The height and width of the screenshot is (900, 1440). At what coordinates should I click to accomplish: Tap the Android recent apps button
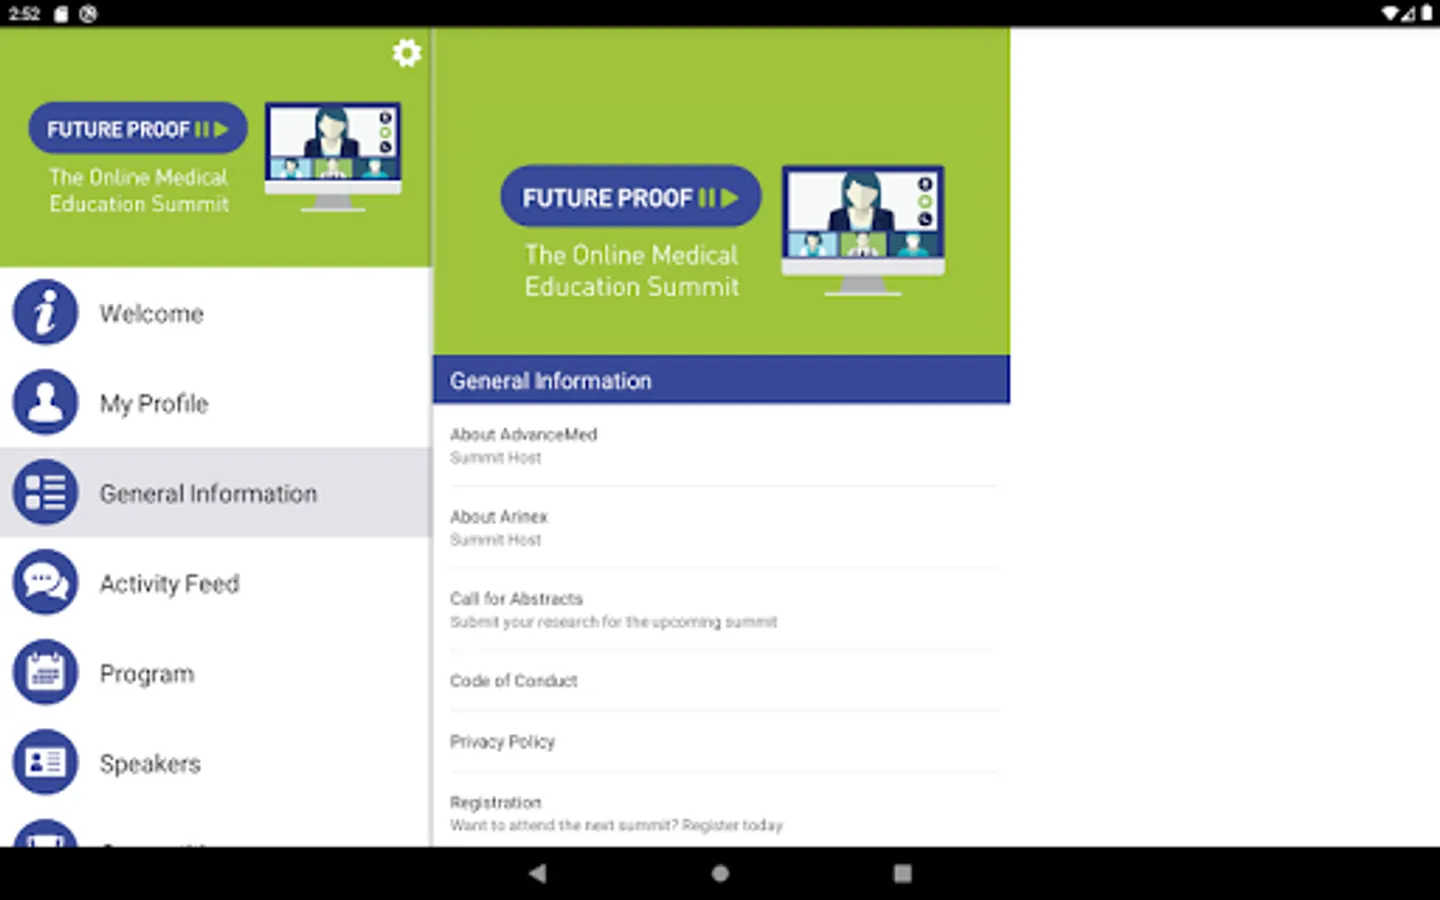(x=902, y=873)
